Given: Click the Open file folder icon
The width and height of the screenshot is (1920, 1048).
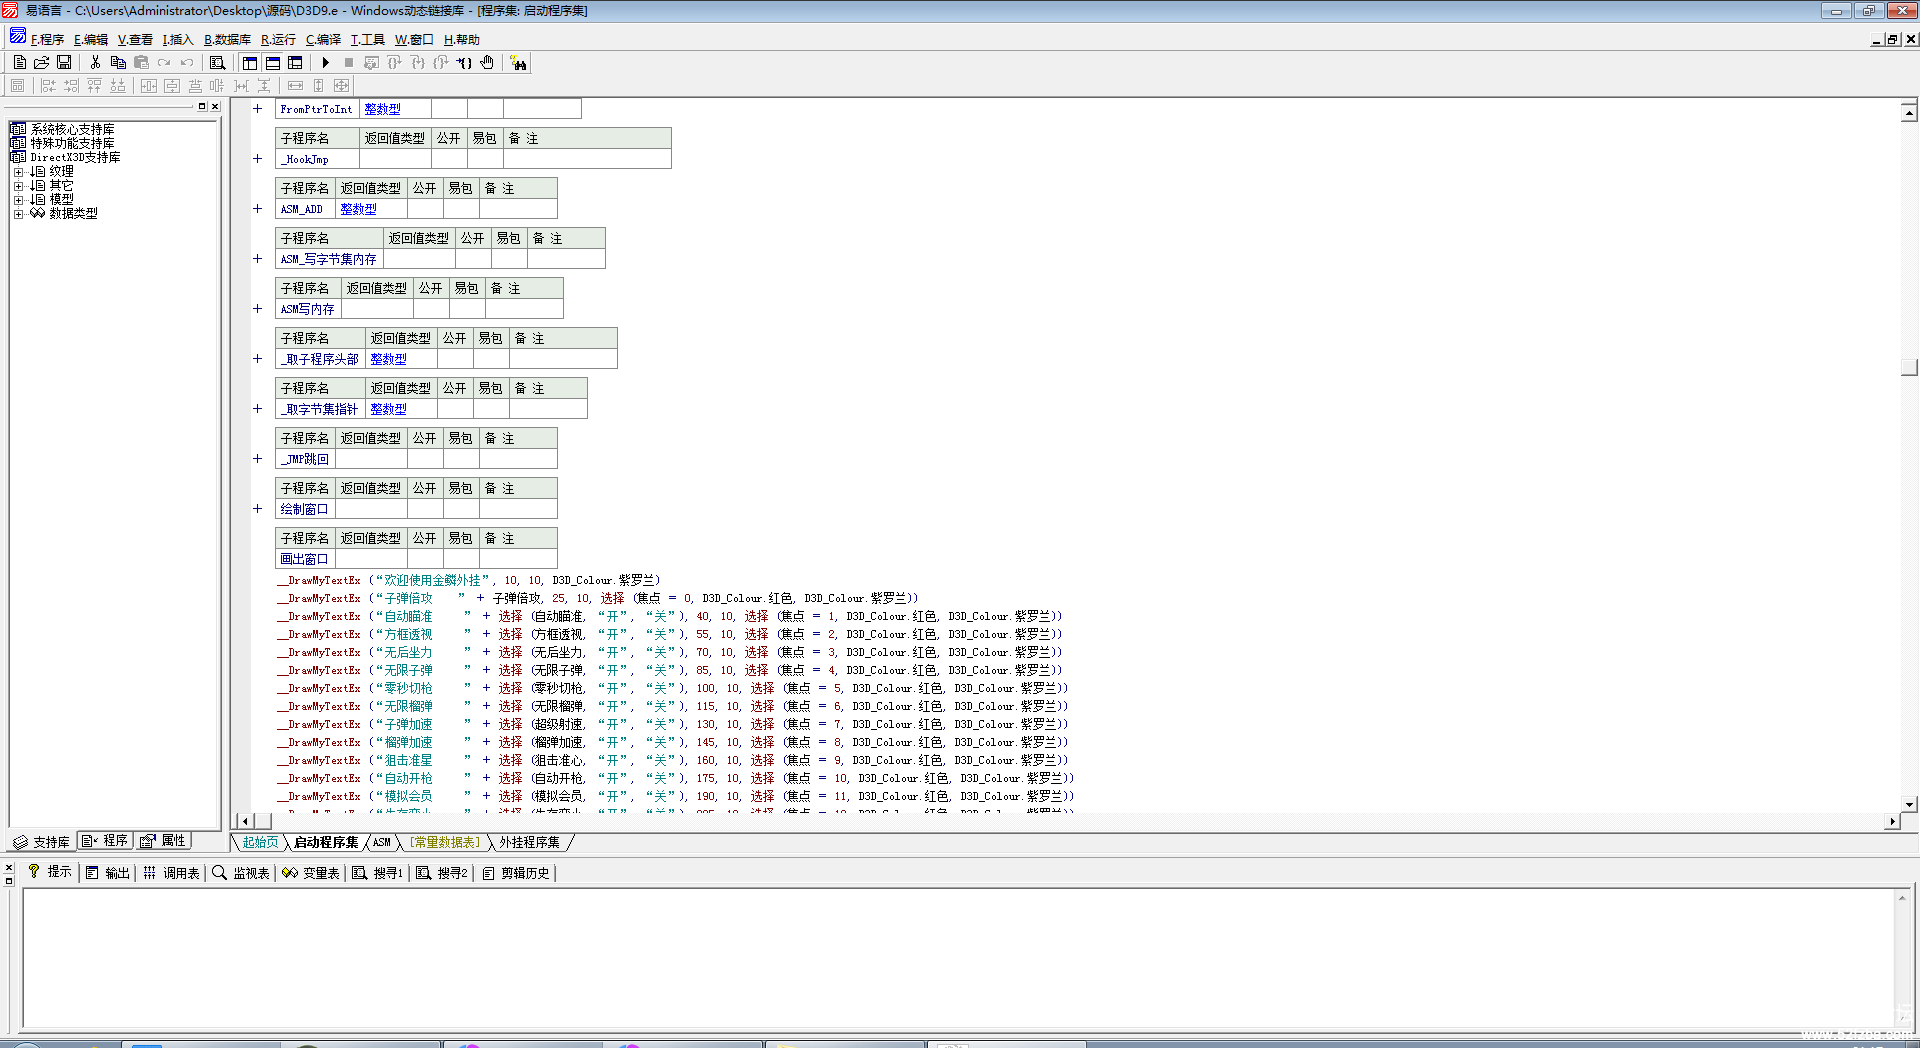Looking at the screenshot, I should [42, 63].
